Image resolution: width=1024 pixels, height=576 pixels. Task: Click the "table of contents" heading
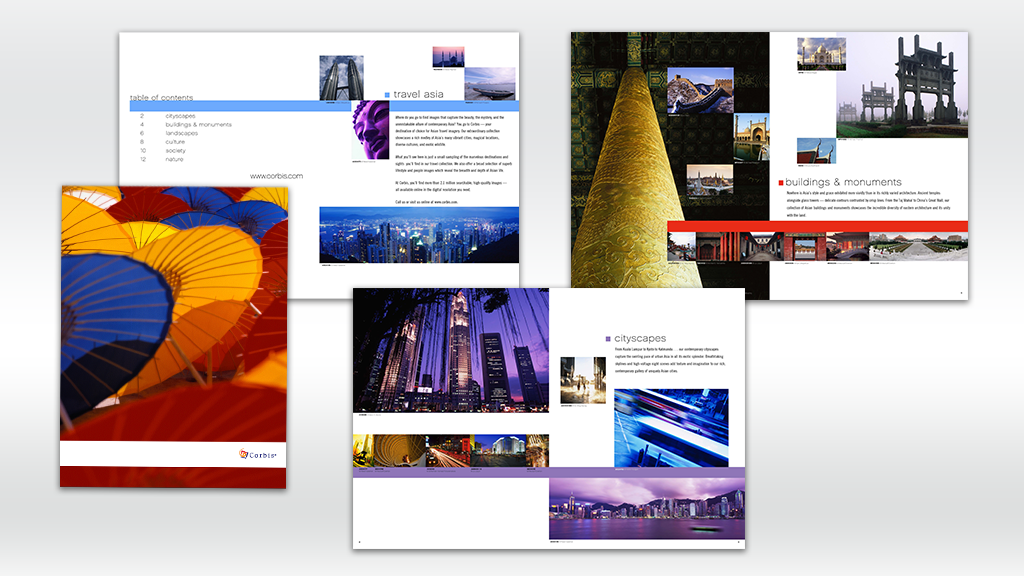(x=161, y=97)
